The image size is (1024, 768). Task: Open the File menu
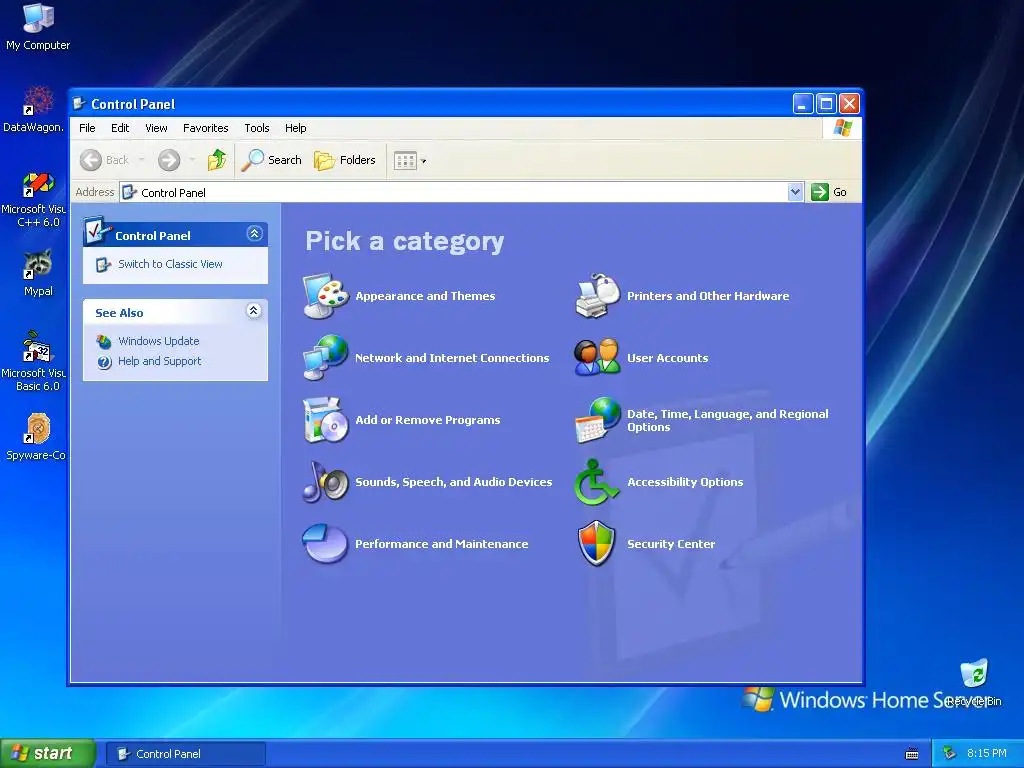[87, 128]
